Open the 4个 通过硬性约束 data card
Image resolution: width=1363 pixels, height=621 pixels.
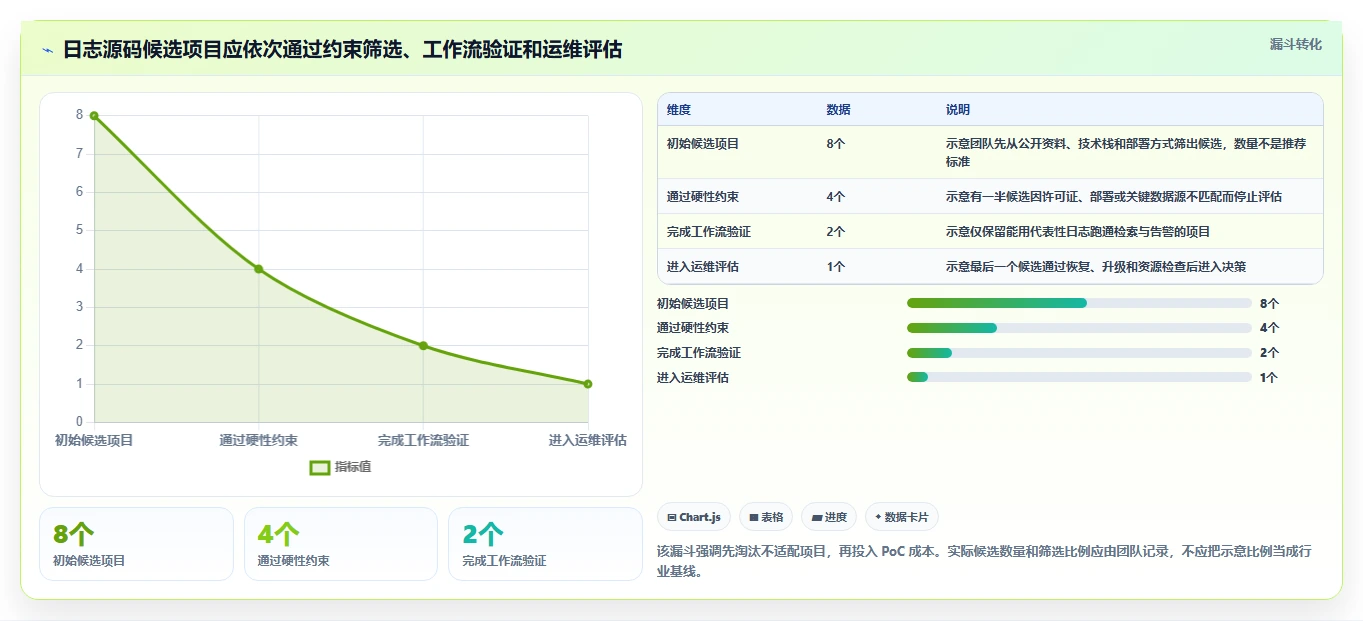(x=341, y=544)
